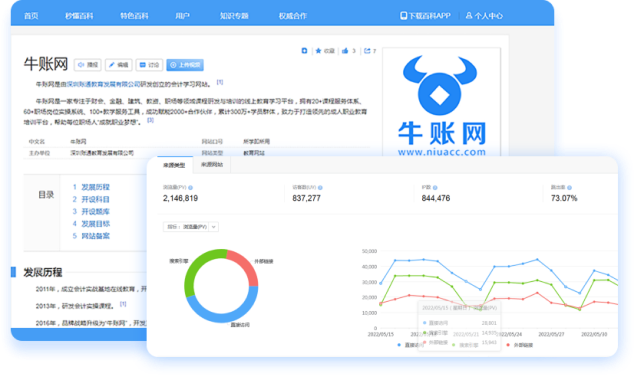Screen dimensions: 636x376
Task: Click the green 搜索引擎 donut chart segment
Action: [x=198, y=267]
